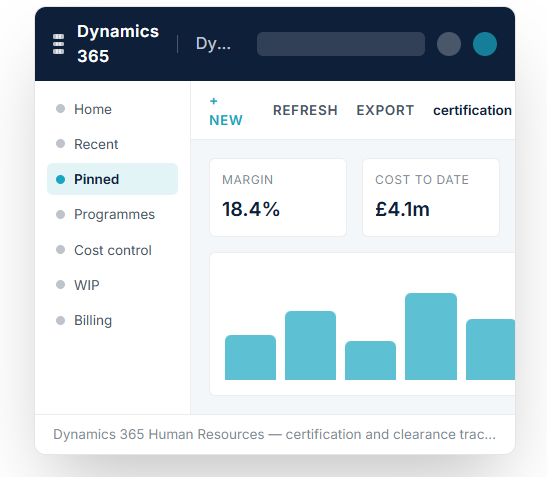The height and width of the screenshot is (477, 547).
Task: Open the app launcher waffle icon
Action: pos(58,44)
